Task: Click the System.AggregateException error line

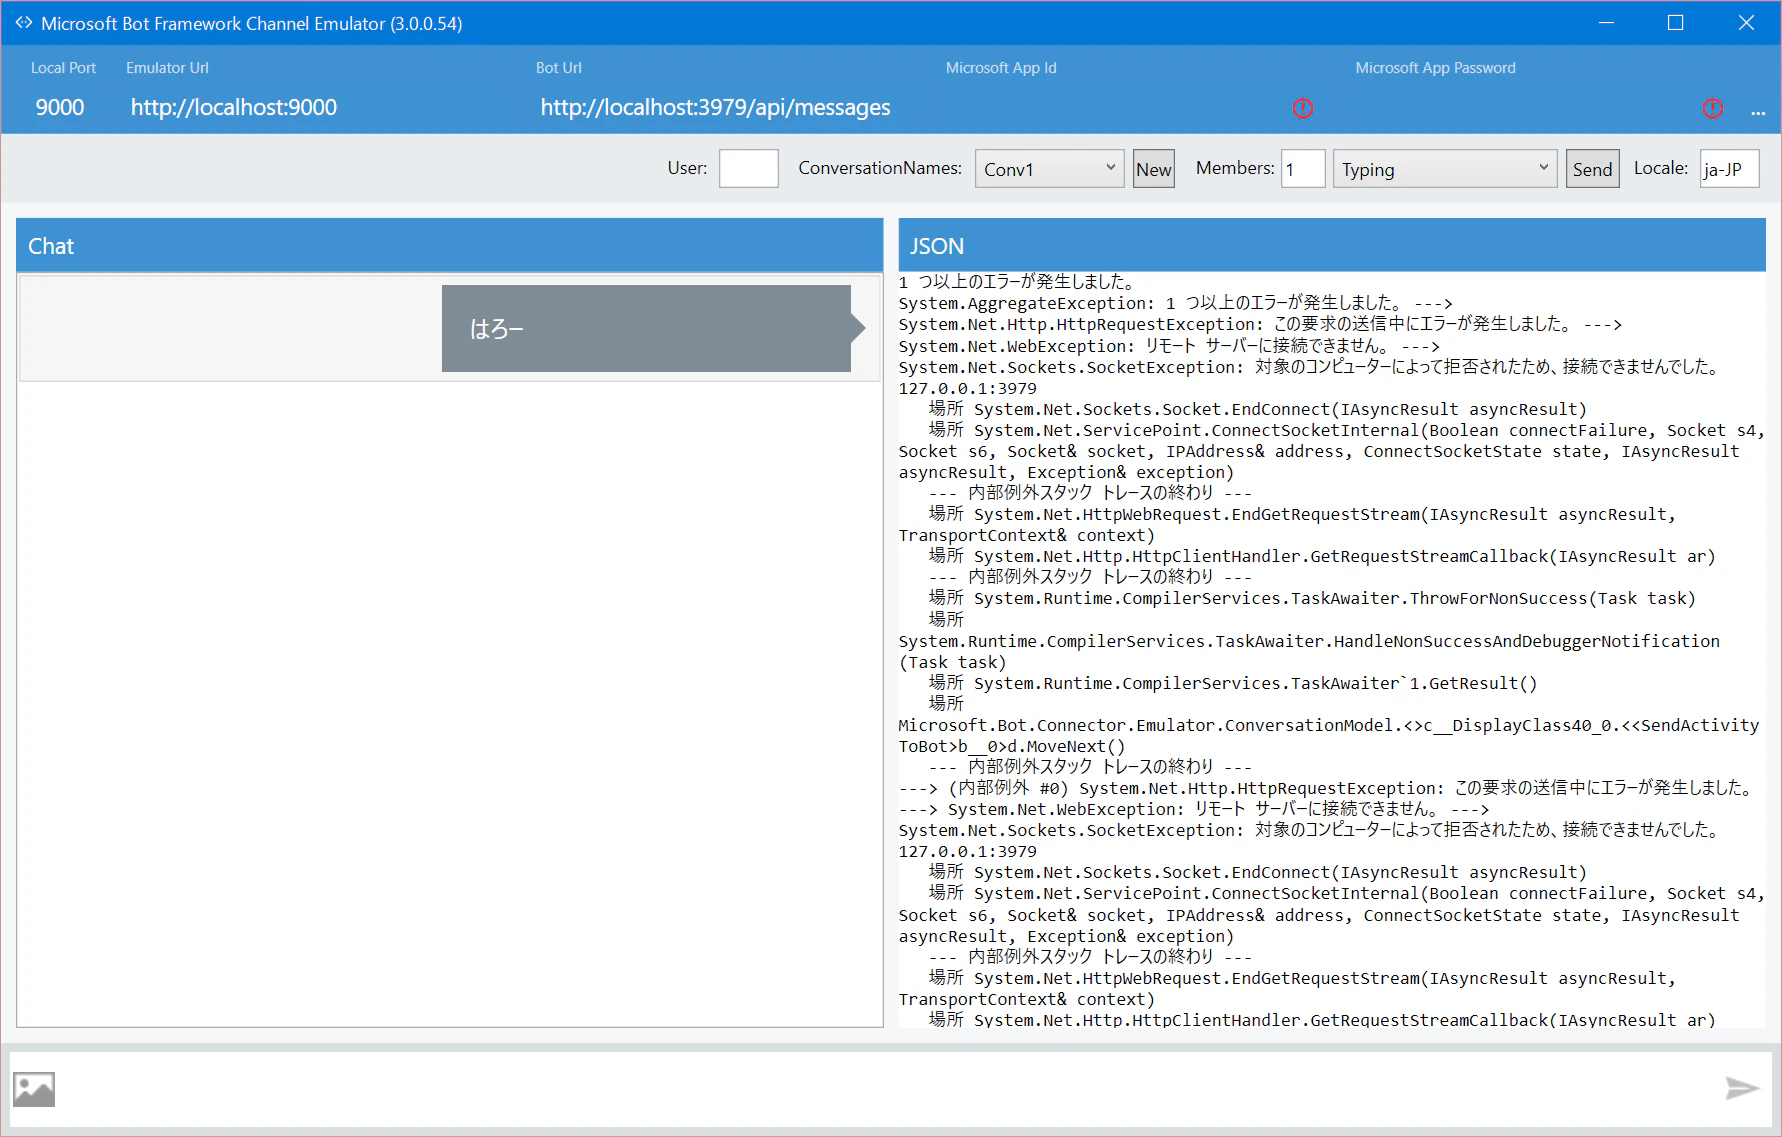Action: (1176, 303)
